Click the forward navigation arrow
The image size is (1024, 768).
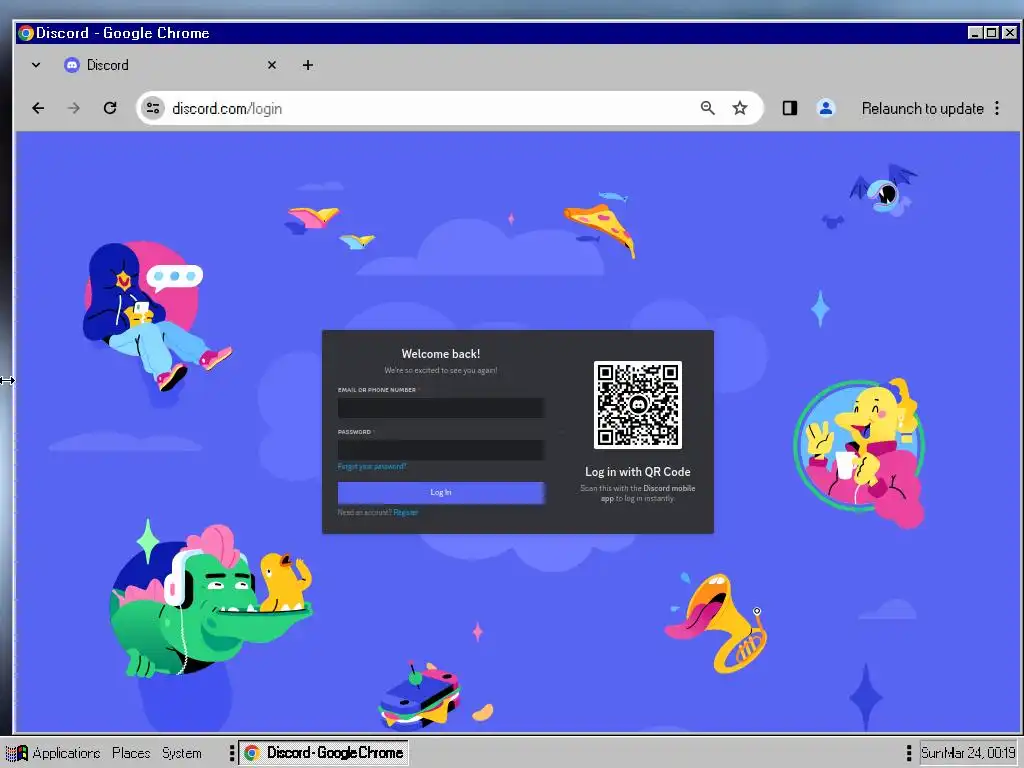tap(74, 108)
